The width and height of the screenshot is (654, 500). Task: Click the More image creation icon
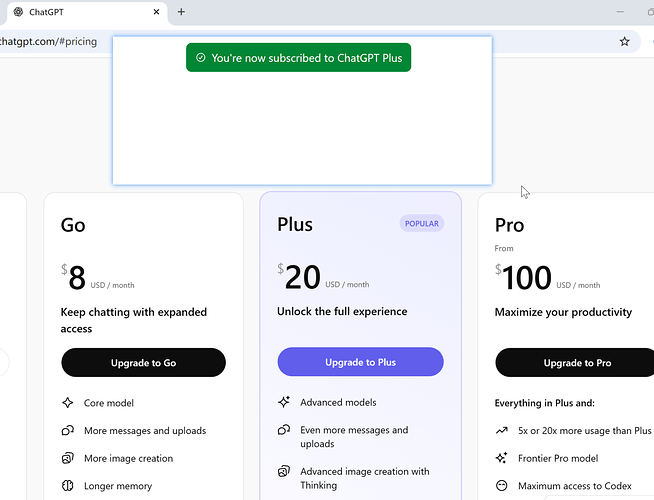click(x=68, y=458)
